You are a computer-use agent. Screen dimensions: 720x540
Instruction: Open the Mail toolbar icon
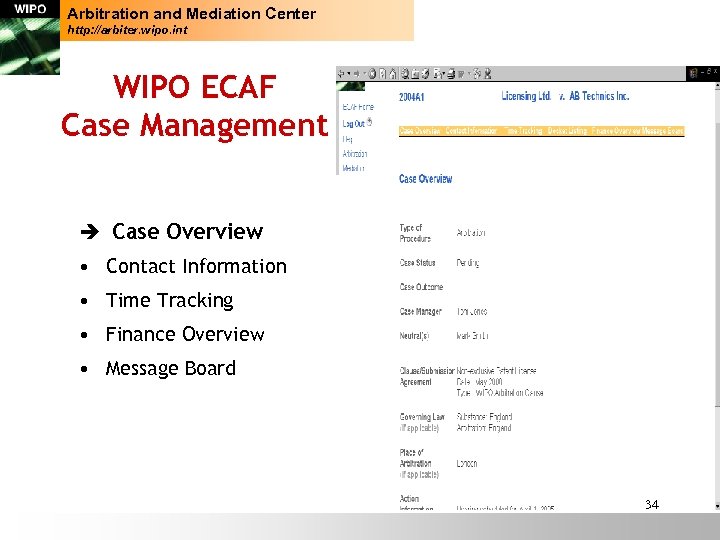tap(437, 73)
